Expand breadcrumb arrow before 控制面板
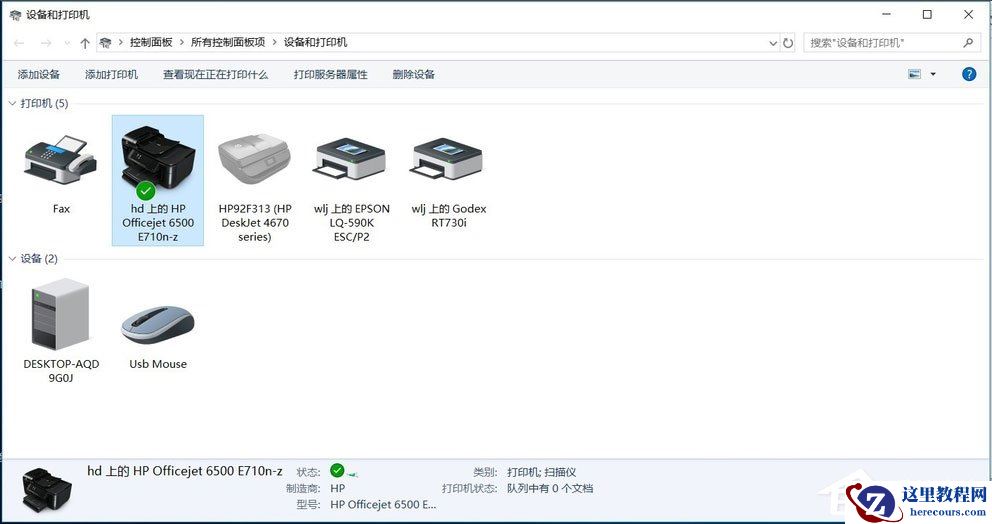 pos(121,42)
